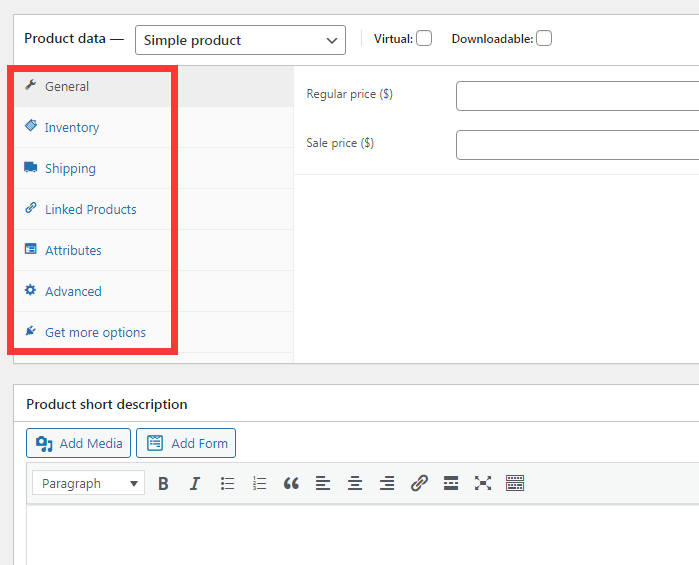Switch to the Shipping tab
The width and height of the screenshot is (699, 565).
click(x=154, y=168)
